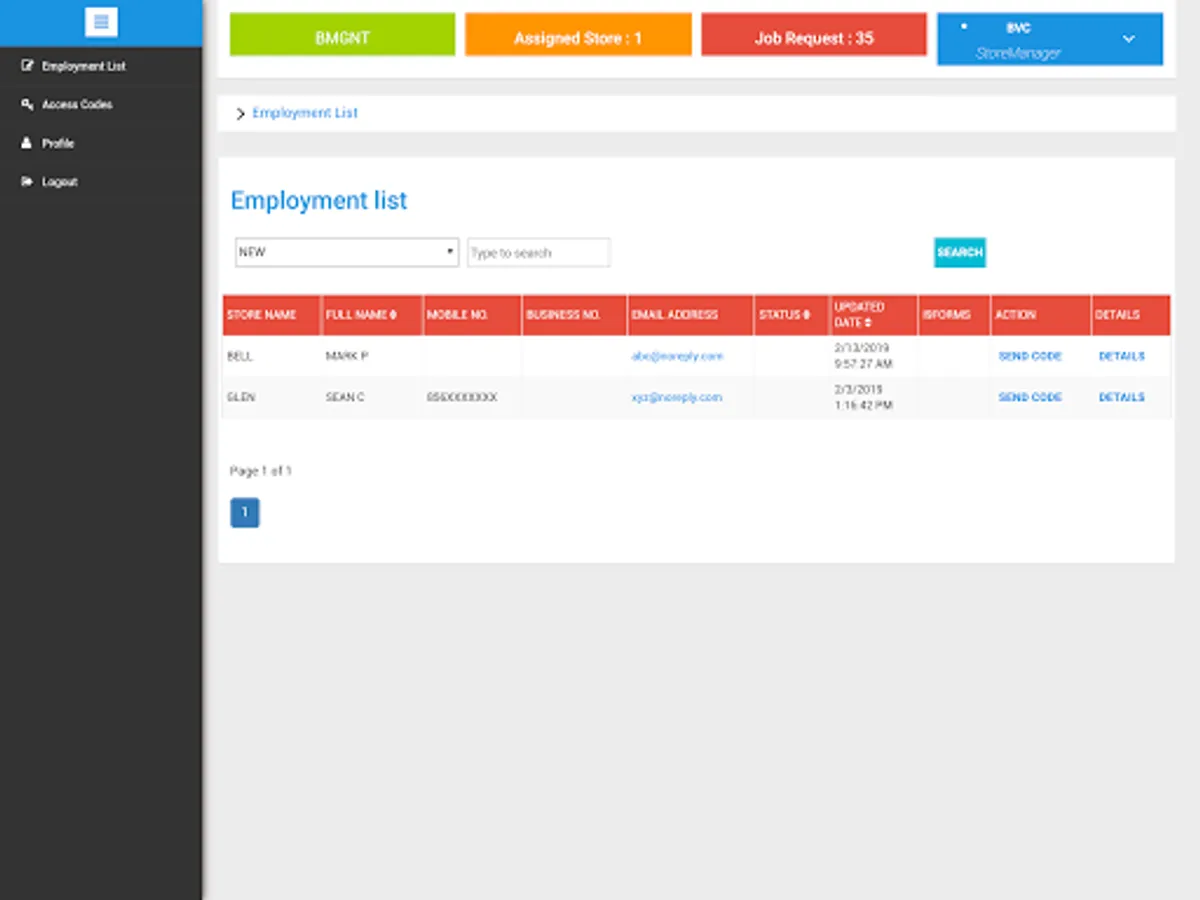Click the Access Codes key icon
1200x900 pixels.
27,104
